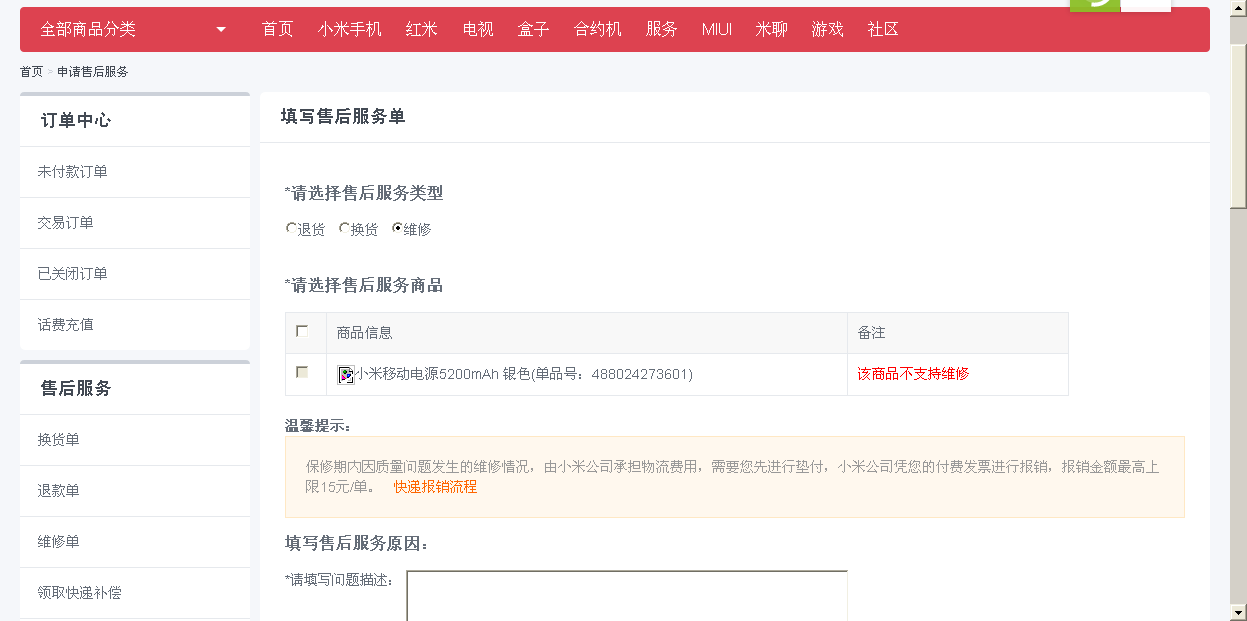1247x621 pixels.
Task: Click into the 问题描述 text area
Action: click(x=627, y=596)
